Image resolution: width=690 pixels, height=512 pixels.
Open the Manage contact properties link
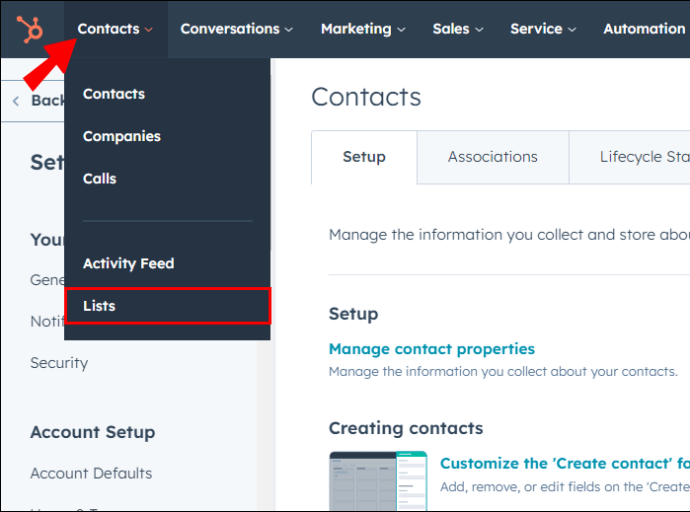(x=432, y=349)
